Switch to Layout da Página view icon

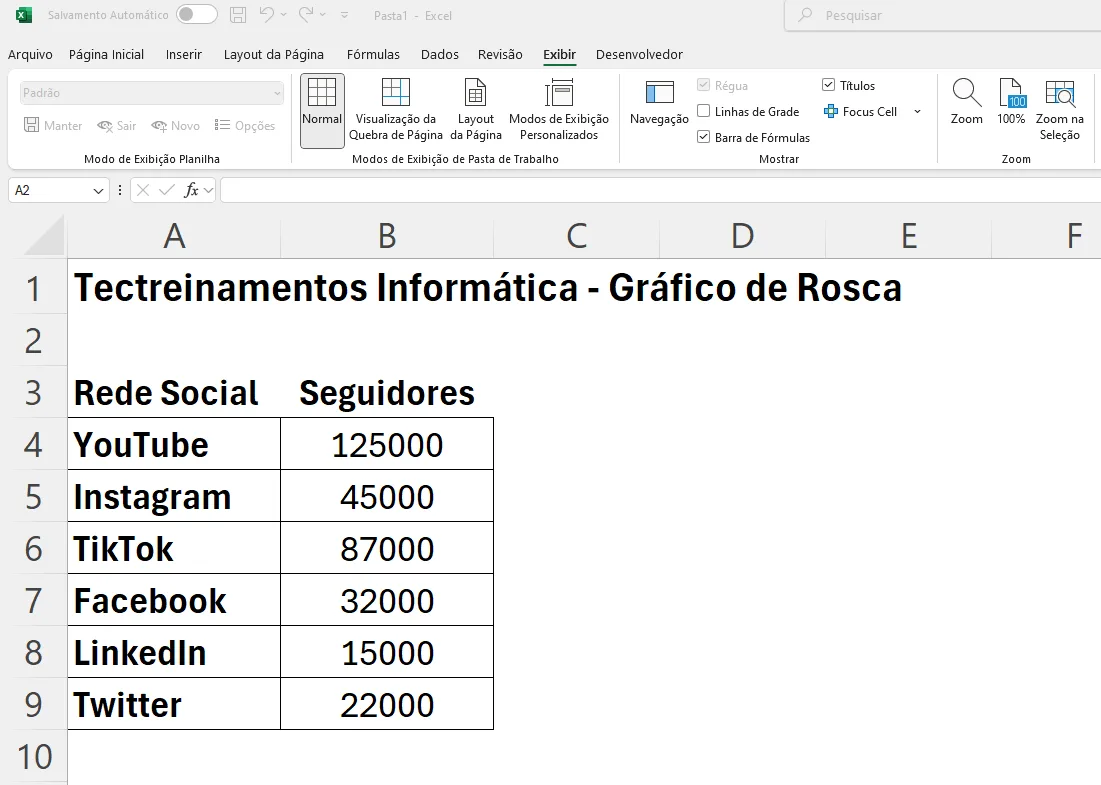click(475, 110)
